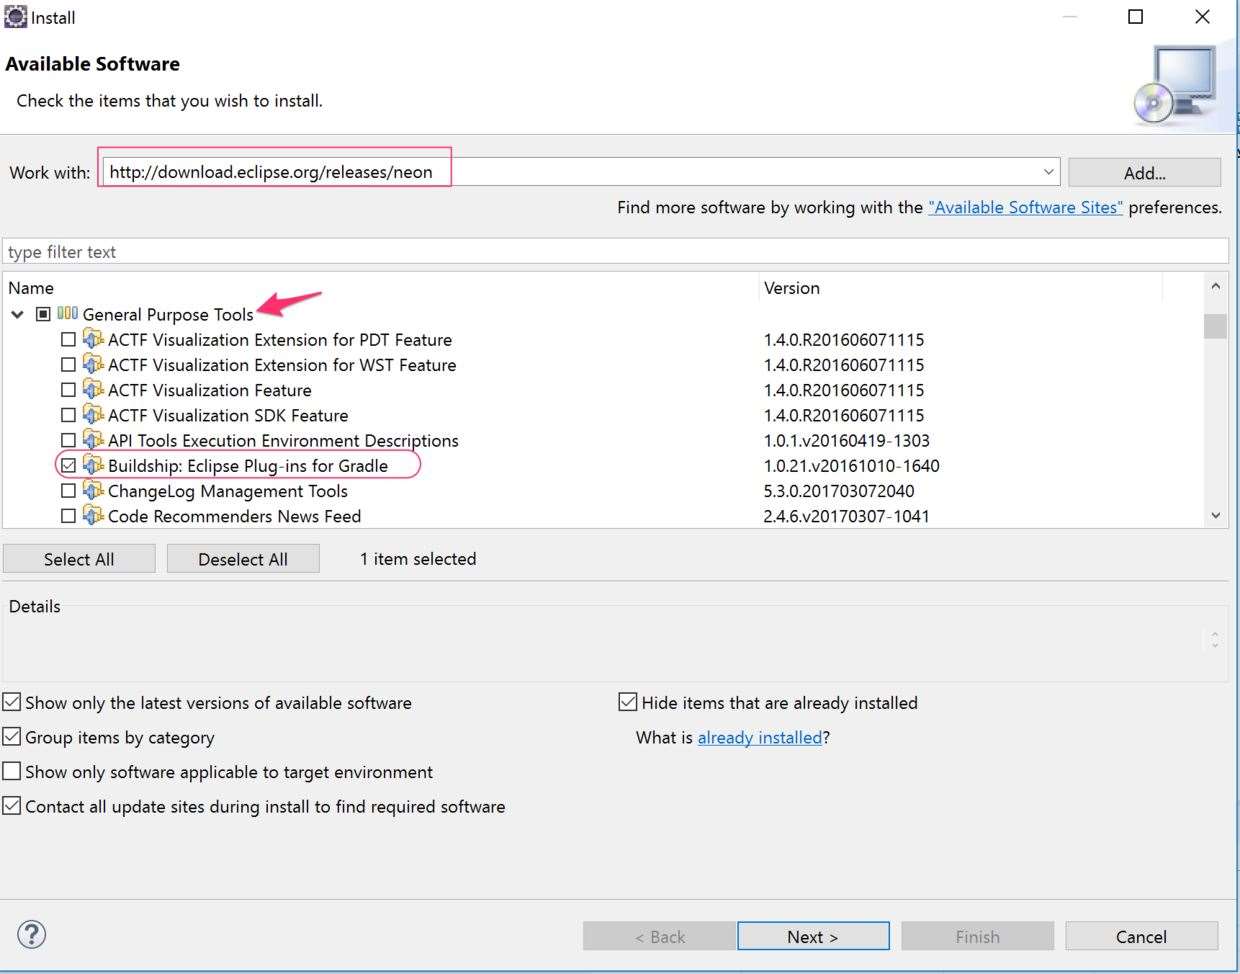Image resolution: width=1240 pixels, height=974 pixels.
Task: Click the Buildship Gradle plug-in feature icon
Action: [x=93, y=465]
